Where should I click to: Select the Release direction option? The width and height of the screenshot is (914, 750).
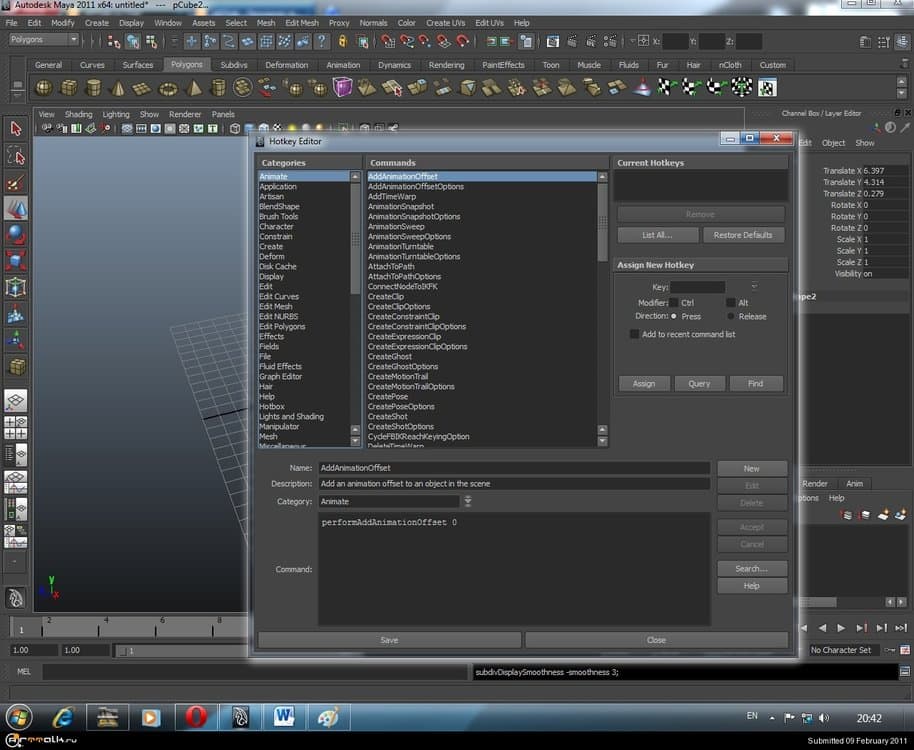point(730,316)
